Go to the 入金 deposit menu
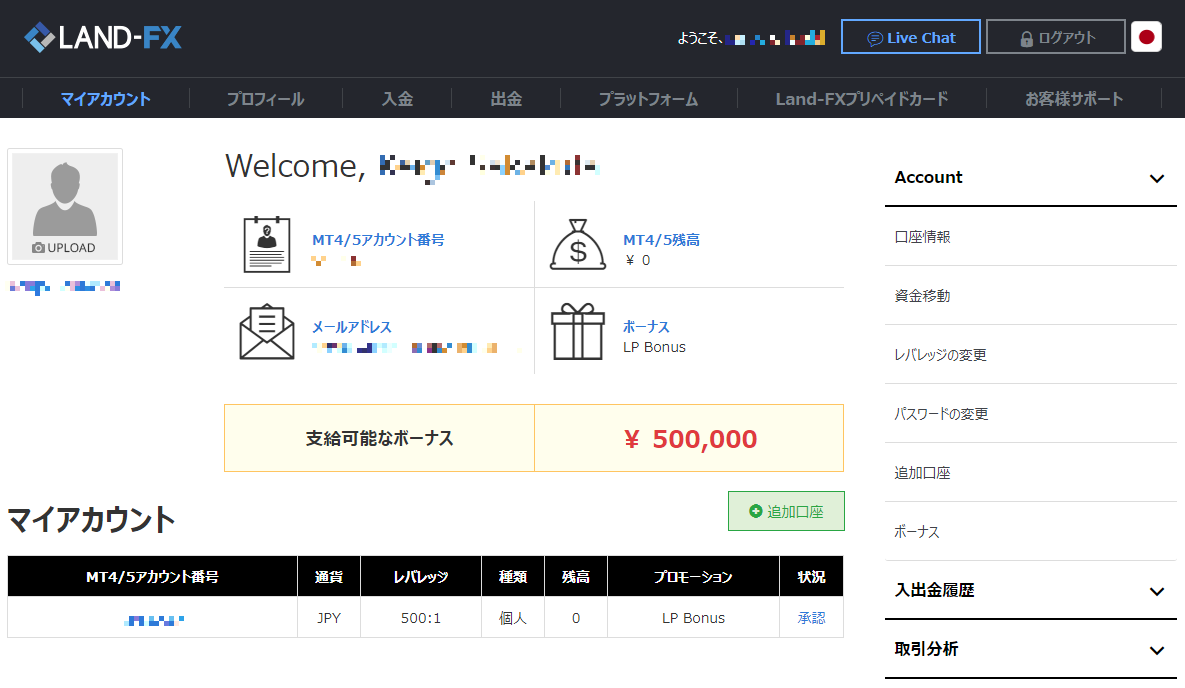Image resolution: width=1185 pixels, height=688 pixels. click(397, 99)
